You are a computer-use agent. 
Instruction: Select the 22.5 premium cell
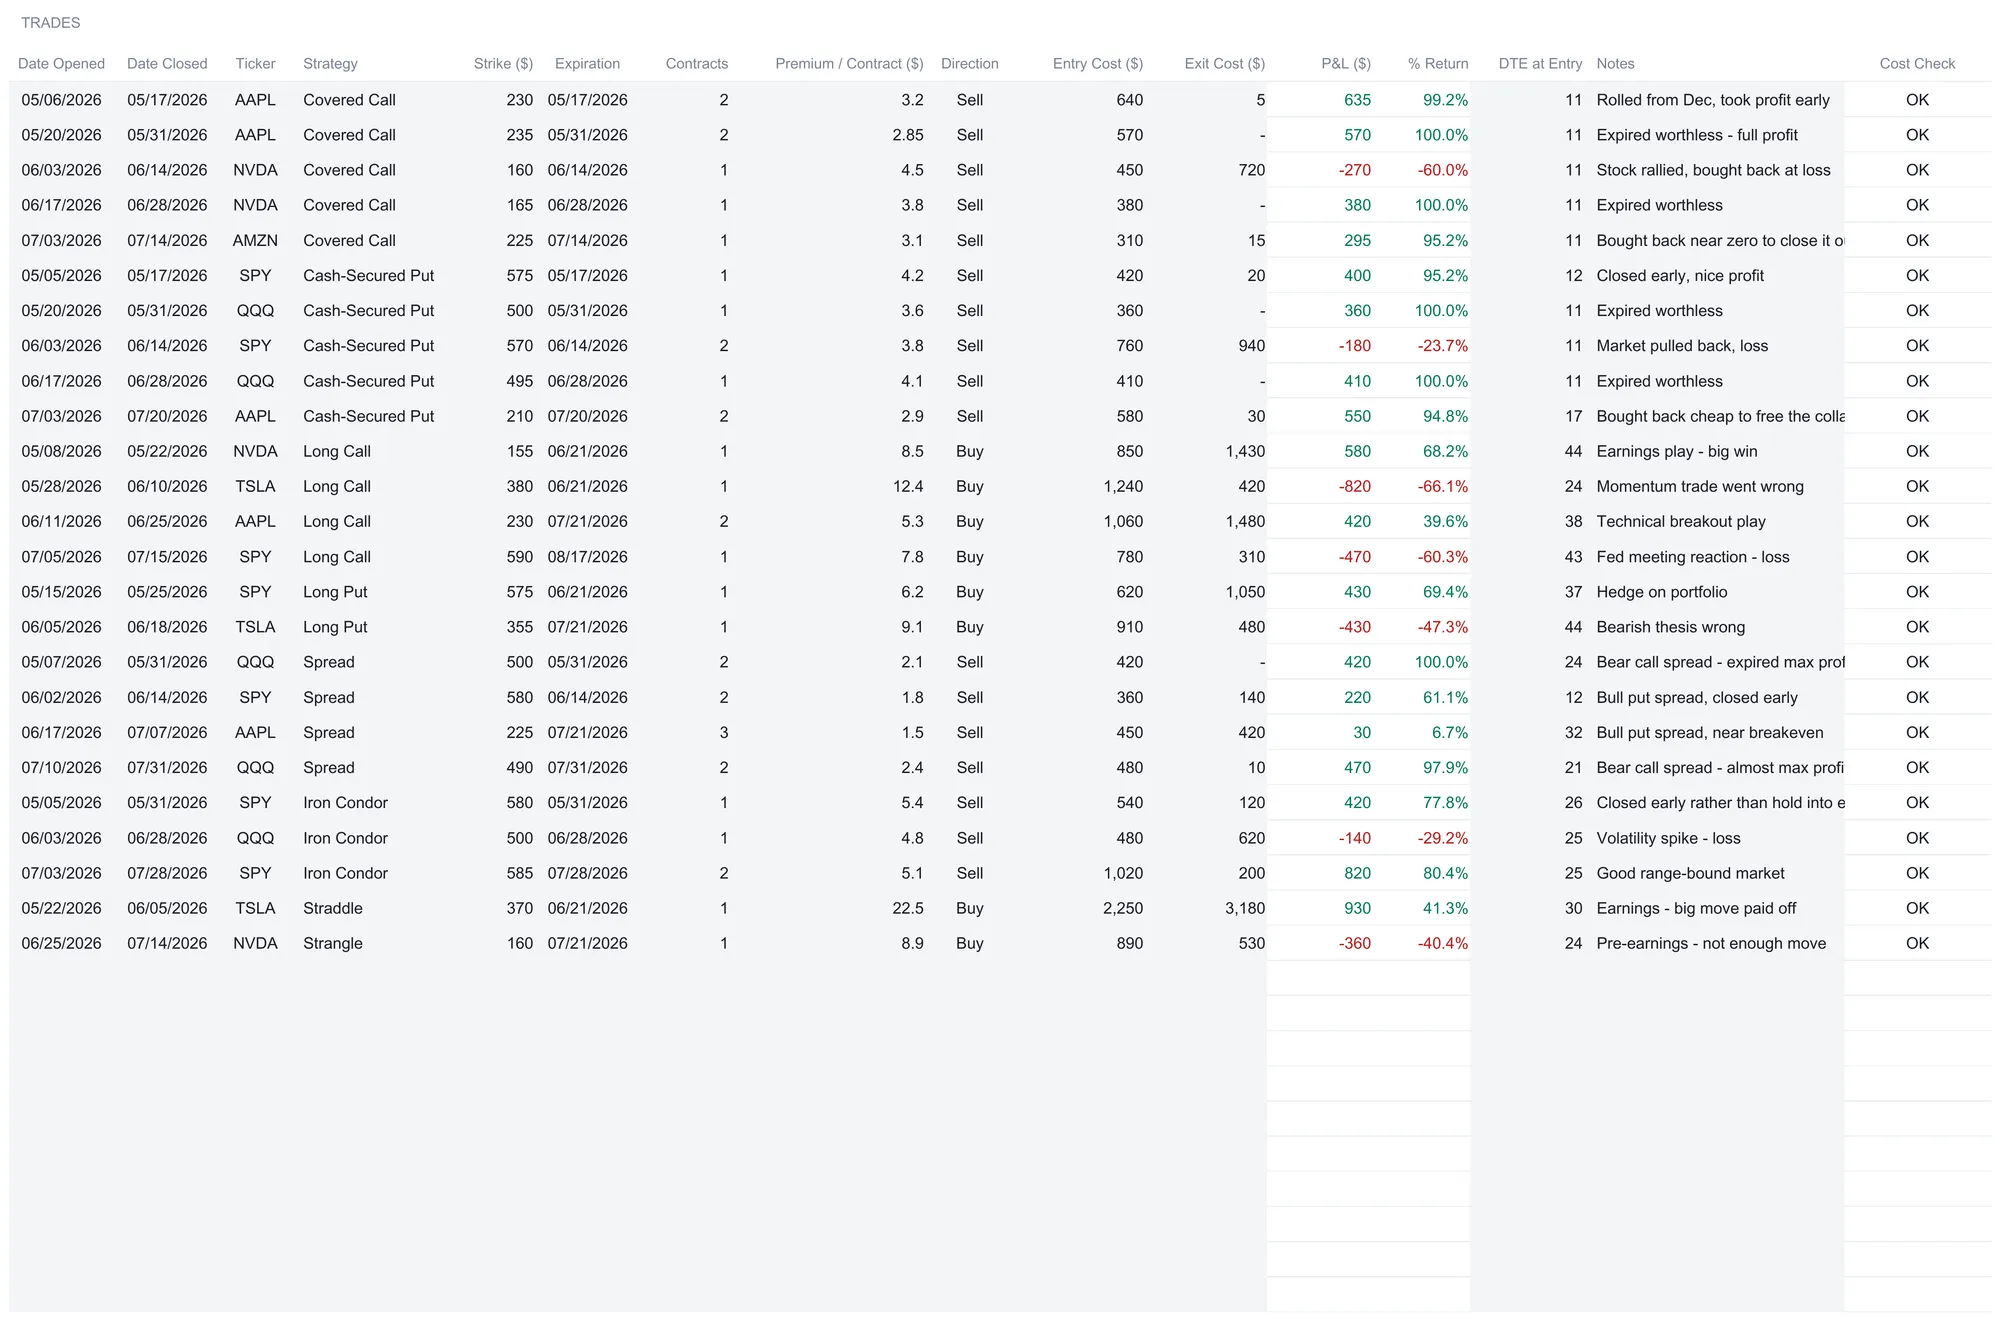[x=908, y=908]
